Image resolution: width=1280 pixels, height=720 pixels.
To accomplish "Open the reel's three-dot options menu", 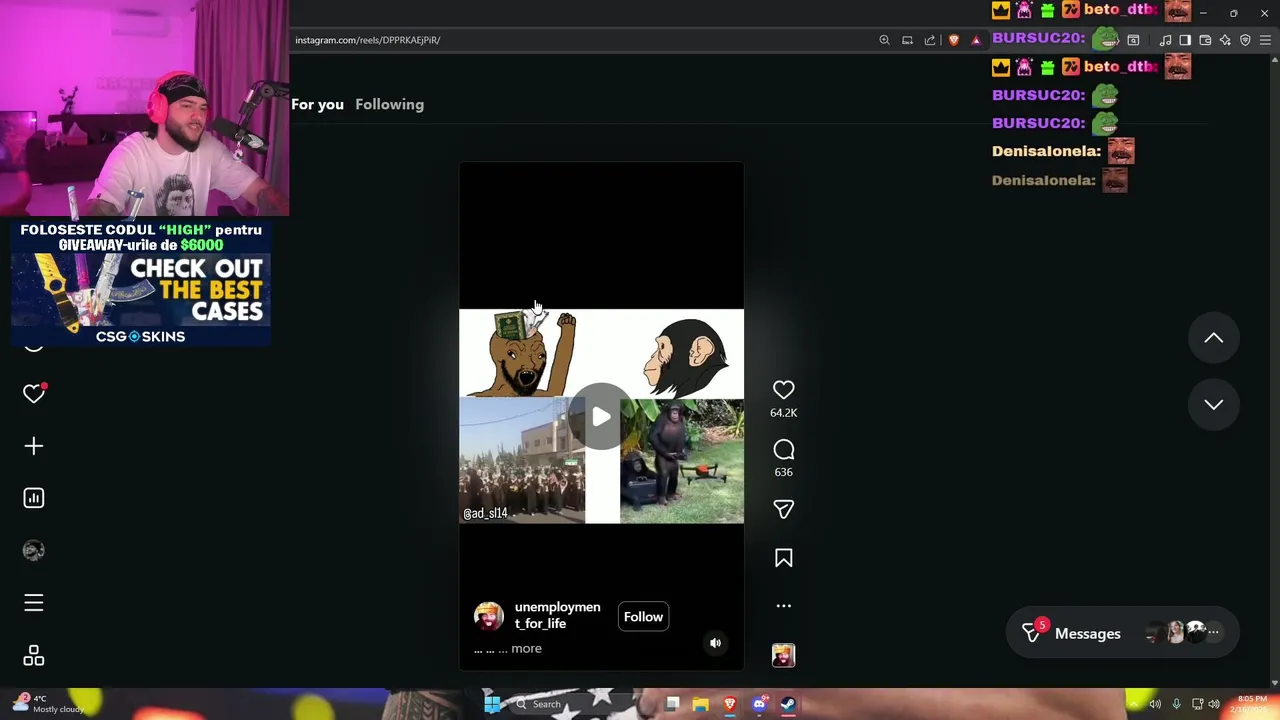I will coord(783,606).
